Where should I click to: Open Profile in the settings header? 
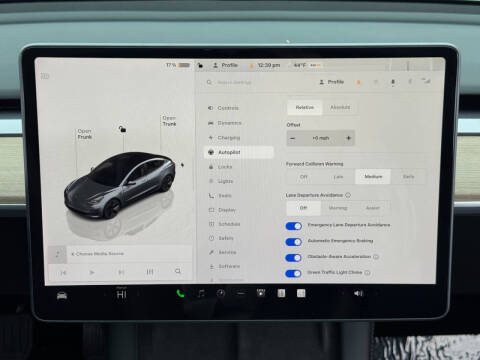[x=332, y=82]
